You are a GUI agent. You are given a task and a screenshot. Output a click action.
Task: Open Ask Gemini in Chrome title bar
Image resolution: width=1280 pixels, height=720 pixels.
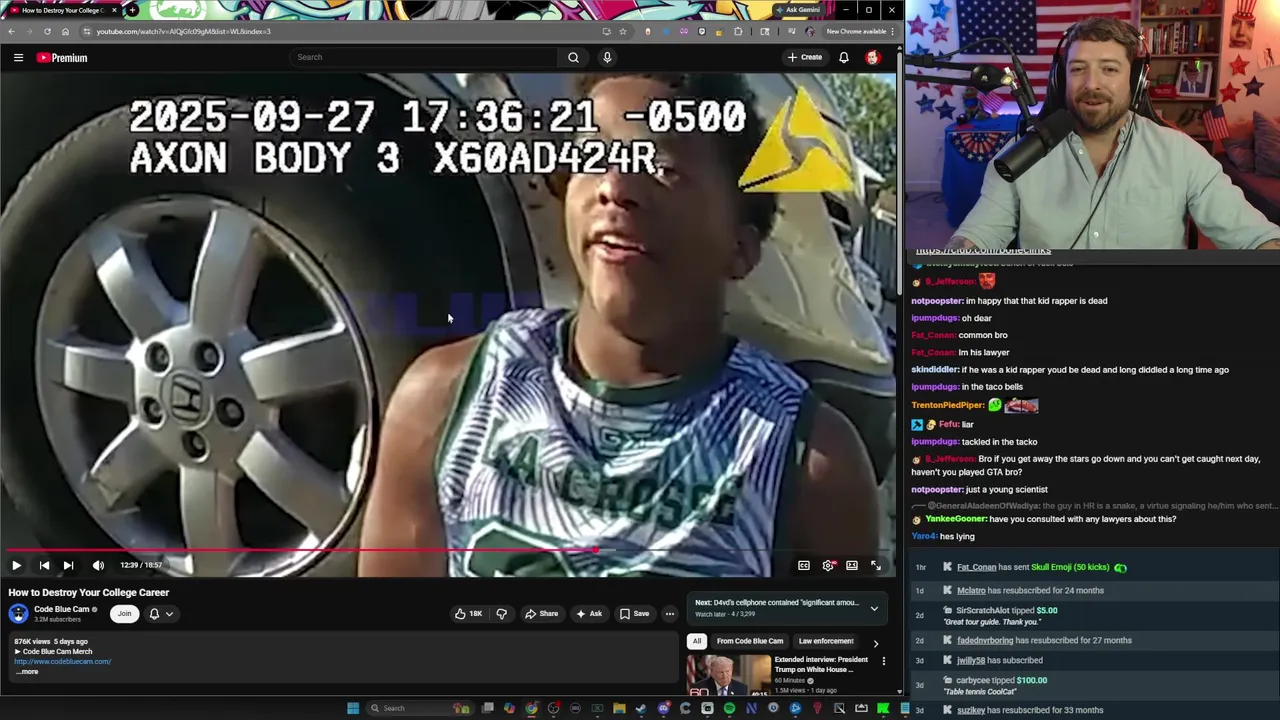click(x=799, y=10)
